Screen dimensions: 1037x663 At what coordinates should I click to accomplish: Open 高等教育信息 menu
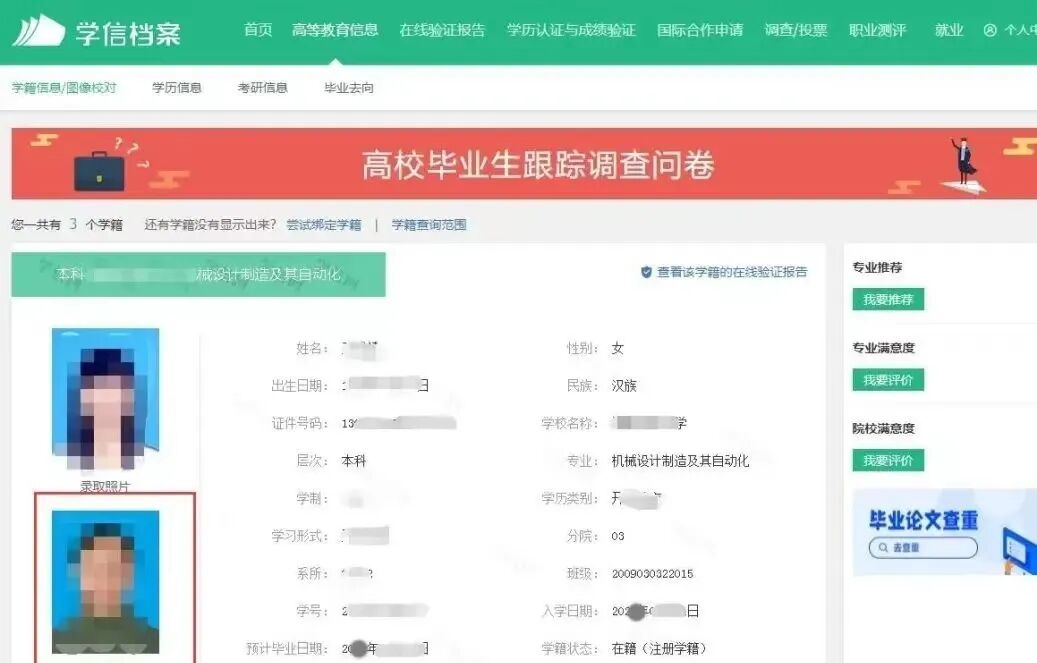pos(335,30)
